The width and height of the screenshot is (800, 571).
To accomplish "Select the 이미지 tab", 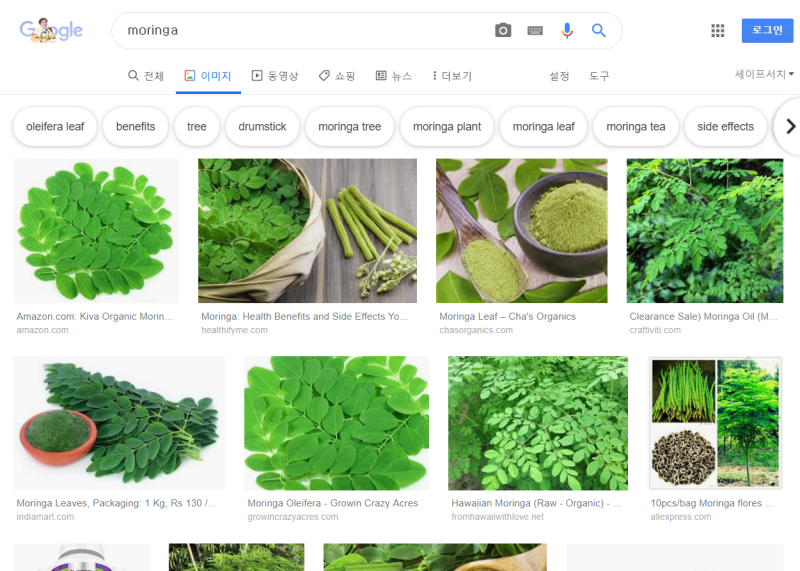I will pos(208,76).
